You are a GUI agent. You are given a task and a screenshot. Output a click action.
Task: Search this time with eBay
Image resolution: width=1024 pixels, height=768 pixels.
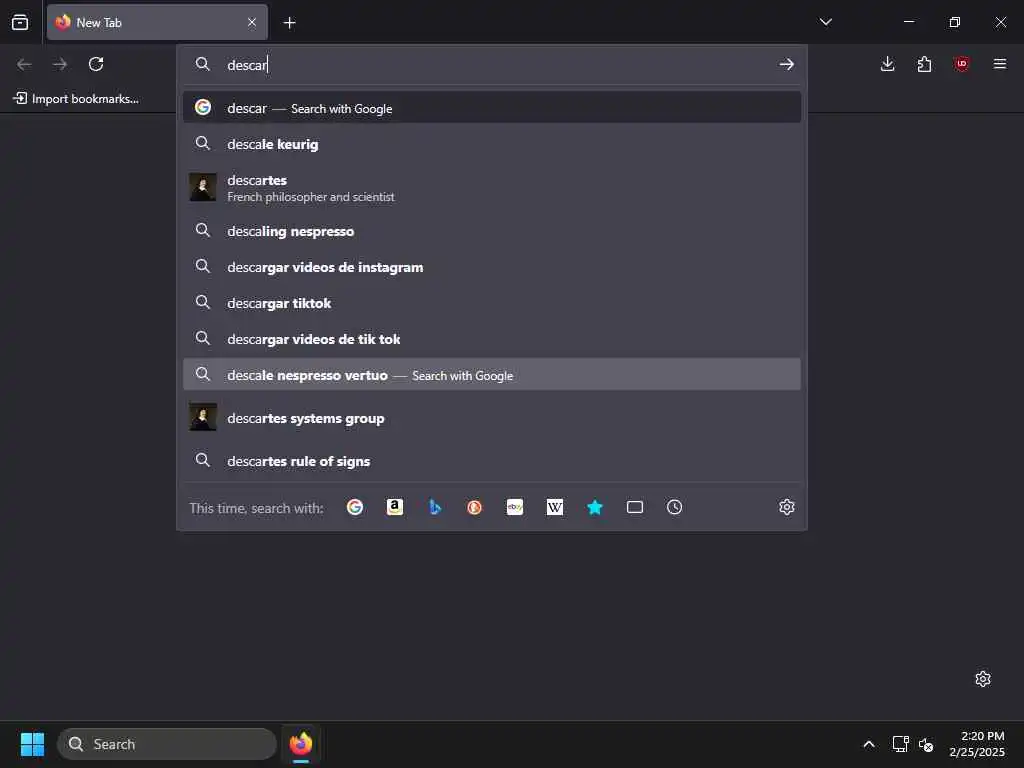click(x=515, y=507)
